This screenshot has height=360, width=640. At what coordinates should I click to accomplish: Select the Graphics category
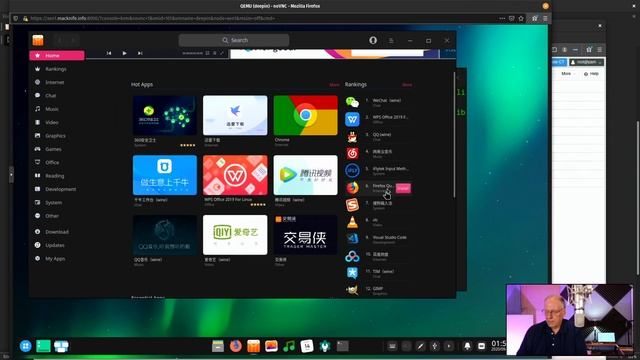56,136
